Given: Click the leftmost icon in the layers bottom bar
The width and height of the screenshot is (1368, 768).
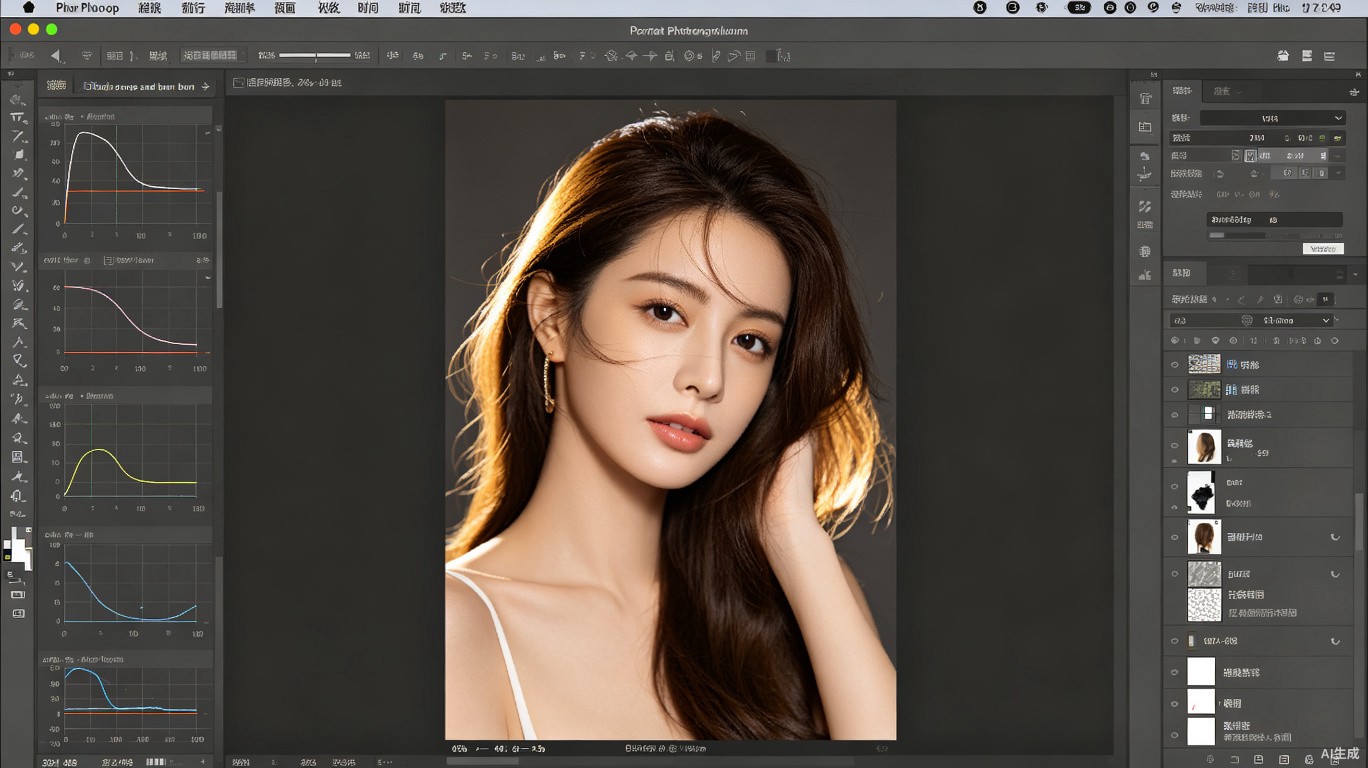Looking at the screenshot, I should pos(1208,760).
